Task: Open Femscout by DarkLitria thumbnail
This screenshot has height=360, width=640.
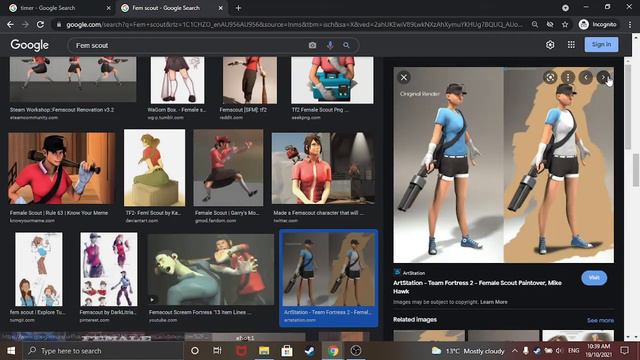Action: (x=109, y=269)
